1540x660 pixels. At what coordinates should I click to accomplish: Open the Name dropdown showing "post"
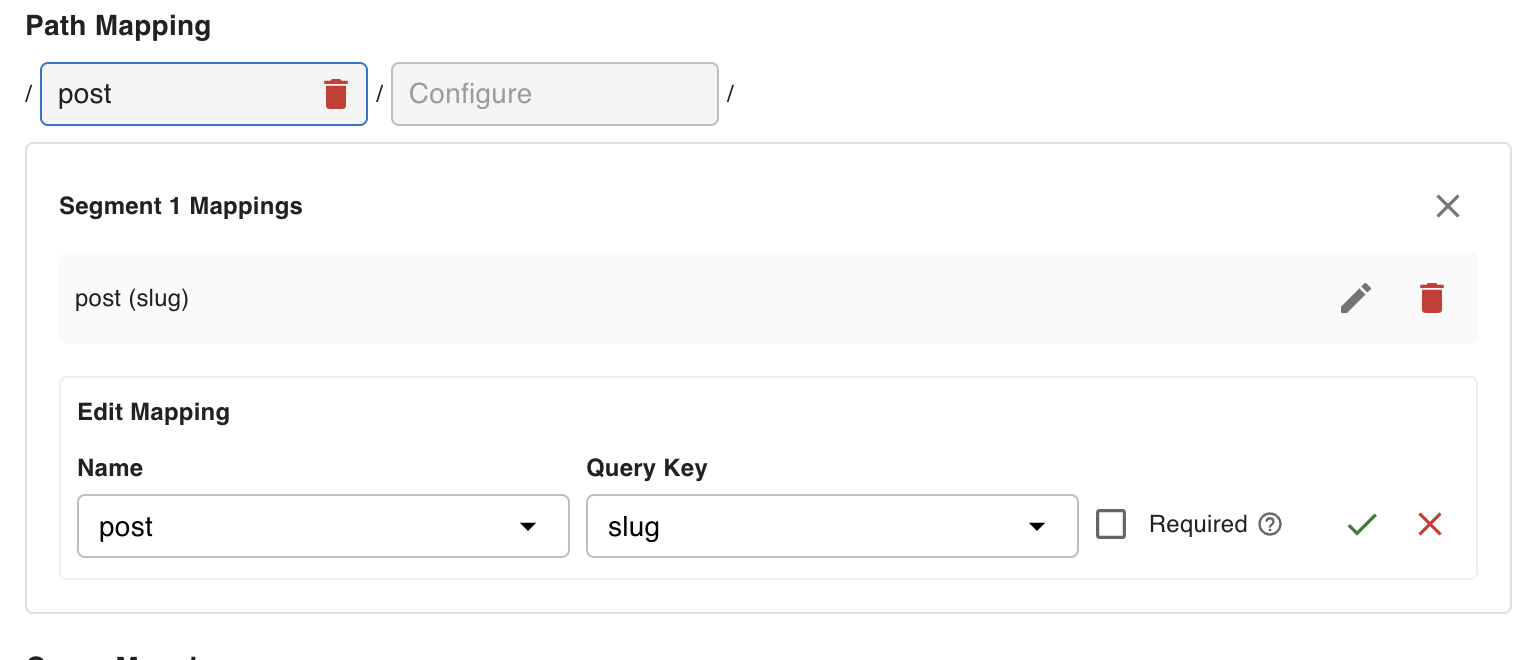point(300,526)
